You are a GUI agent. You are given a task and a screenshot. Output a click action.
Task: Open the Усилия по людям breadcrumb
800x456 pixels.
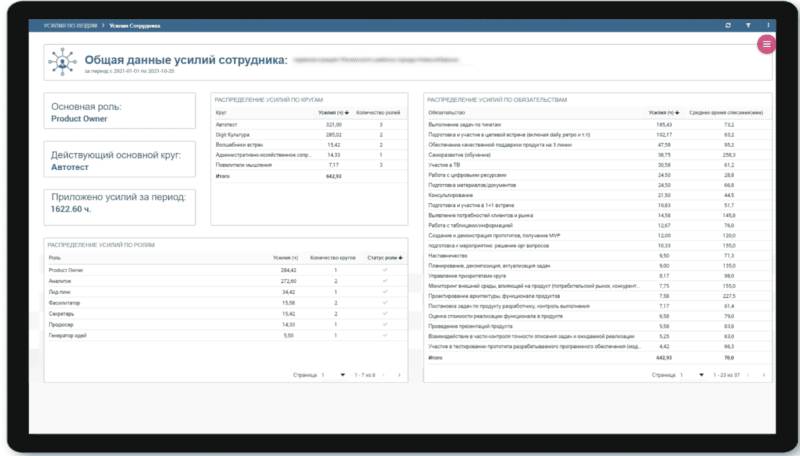point(68,24)
